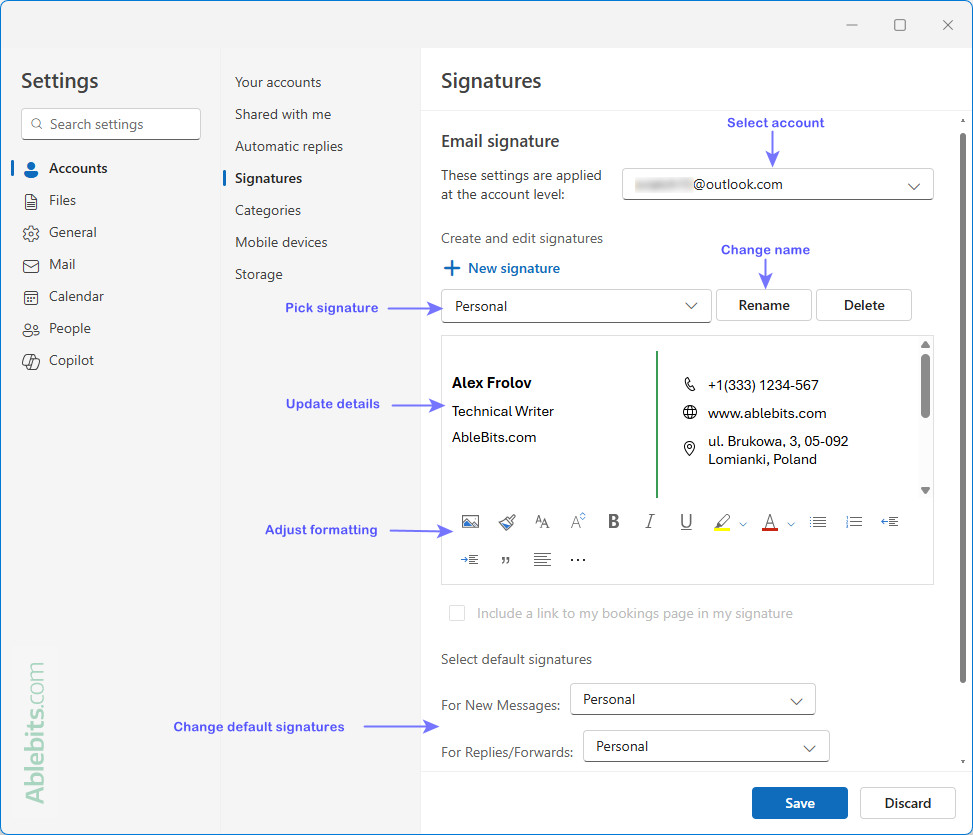This screenshot has width=973, height=835.
Task: Apply a bulleted list
Action: point(817,521)
